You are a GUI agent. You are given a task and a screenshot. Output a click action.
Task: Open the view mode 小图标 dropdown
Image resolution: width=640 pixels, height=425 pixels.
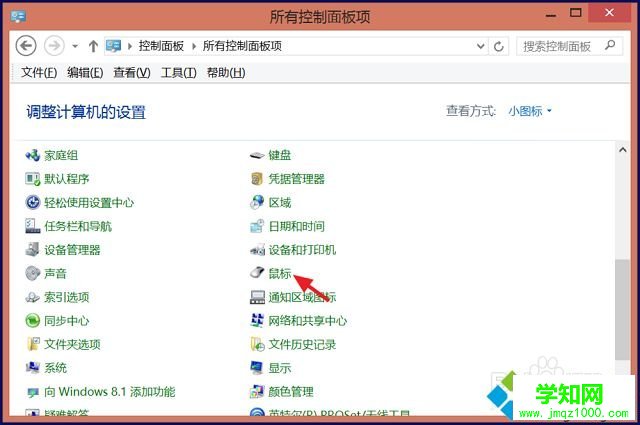click(530, 111)
